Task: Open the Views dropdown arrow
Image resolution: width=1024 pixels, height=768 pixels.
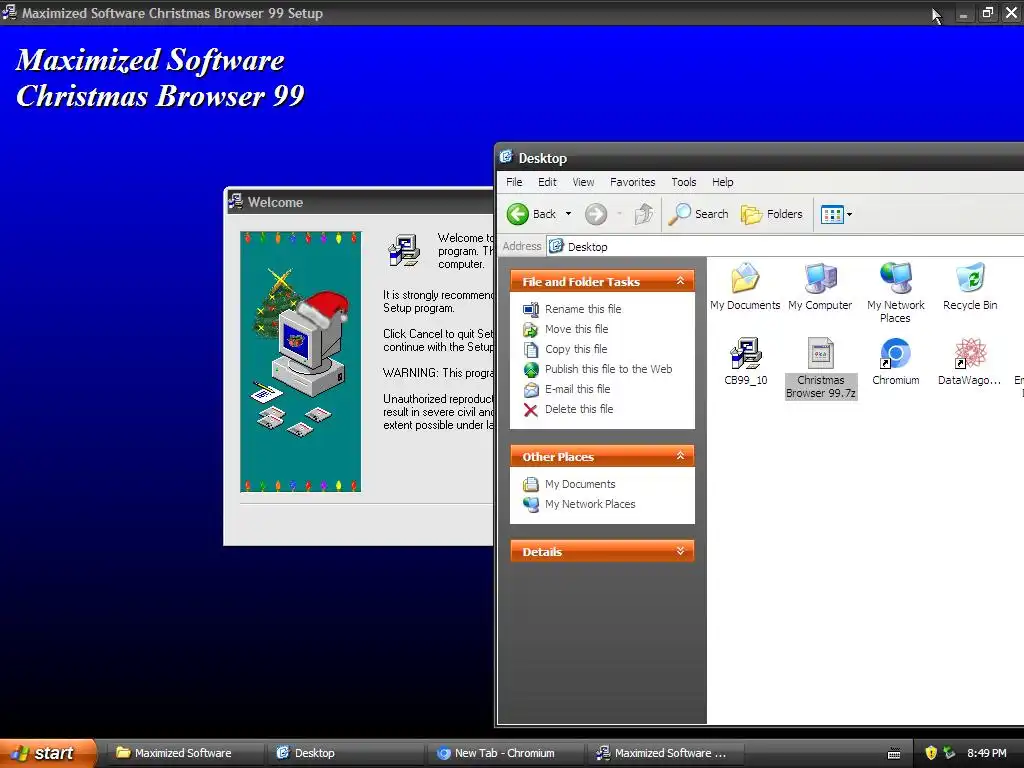Action: click(849, 214)
